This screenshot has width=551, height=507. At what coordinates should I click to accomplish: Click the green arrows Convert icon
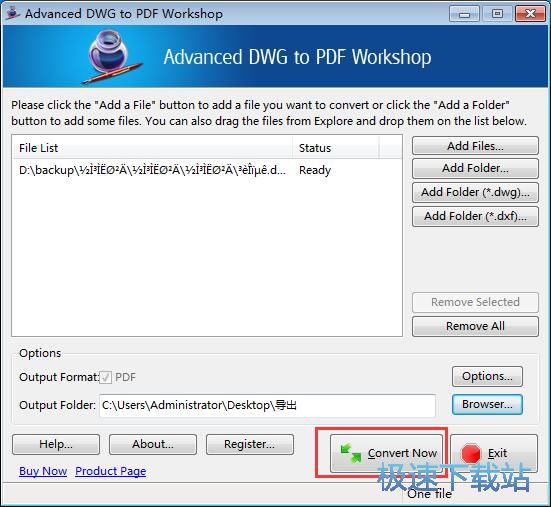[x=351, y=453]
